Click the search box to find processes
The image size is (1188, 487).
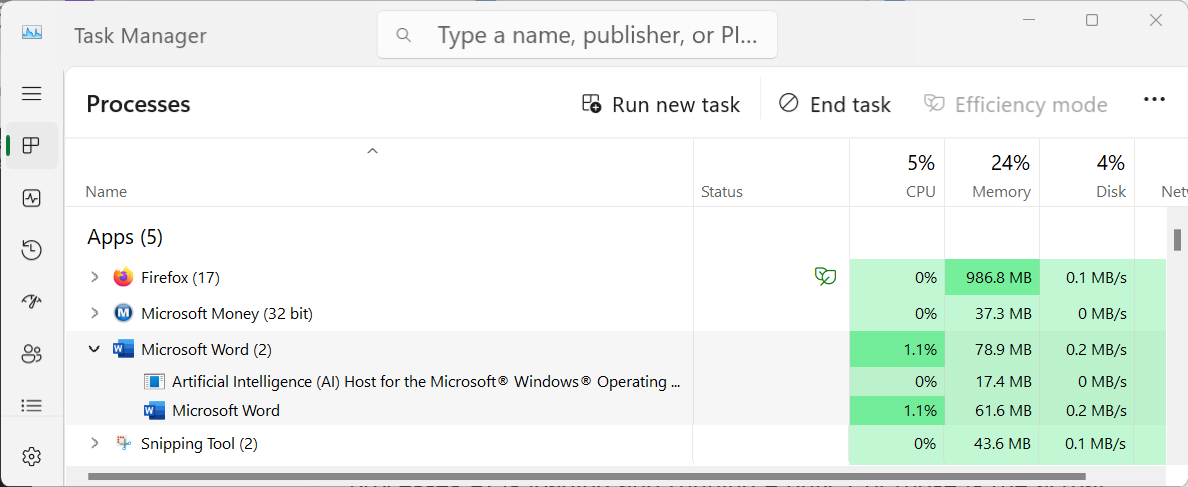577,35
